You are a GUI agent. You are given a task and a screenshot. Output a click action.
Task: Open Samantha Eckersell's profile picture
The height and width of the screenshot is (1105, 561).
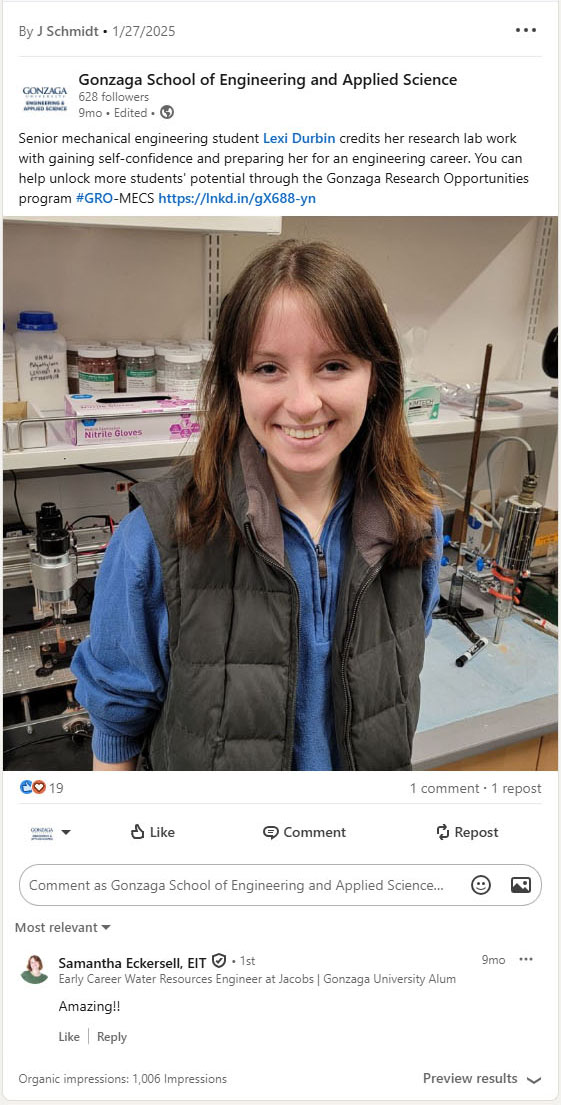point(34,969)
